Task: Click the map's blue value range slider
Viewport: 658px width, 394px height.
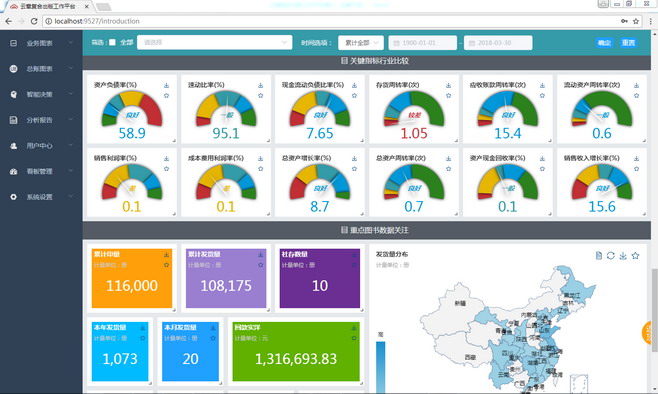Action: (380, 367)
